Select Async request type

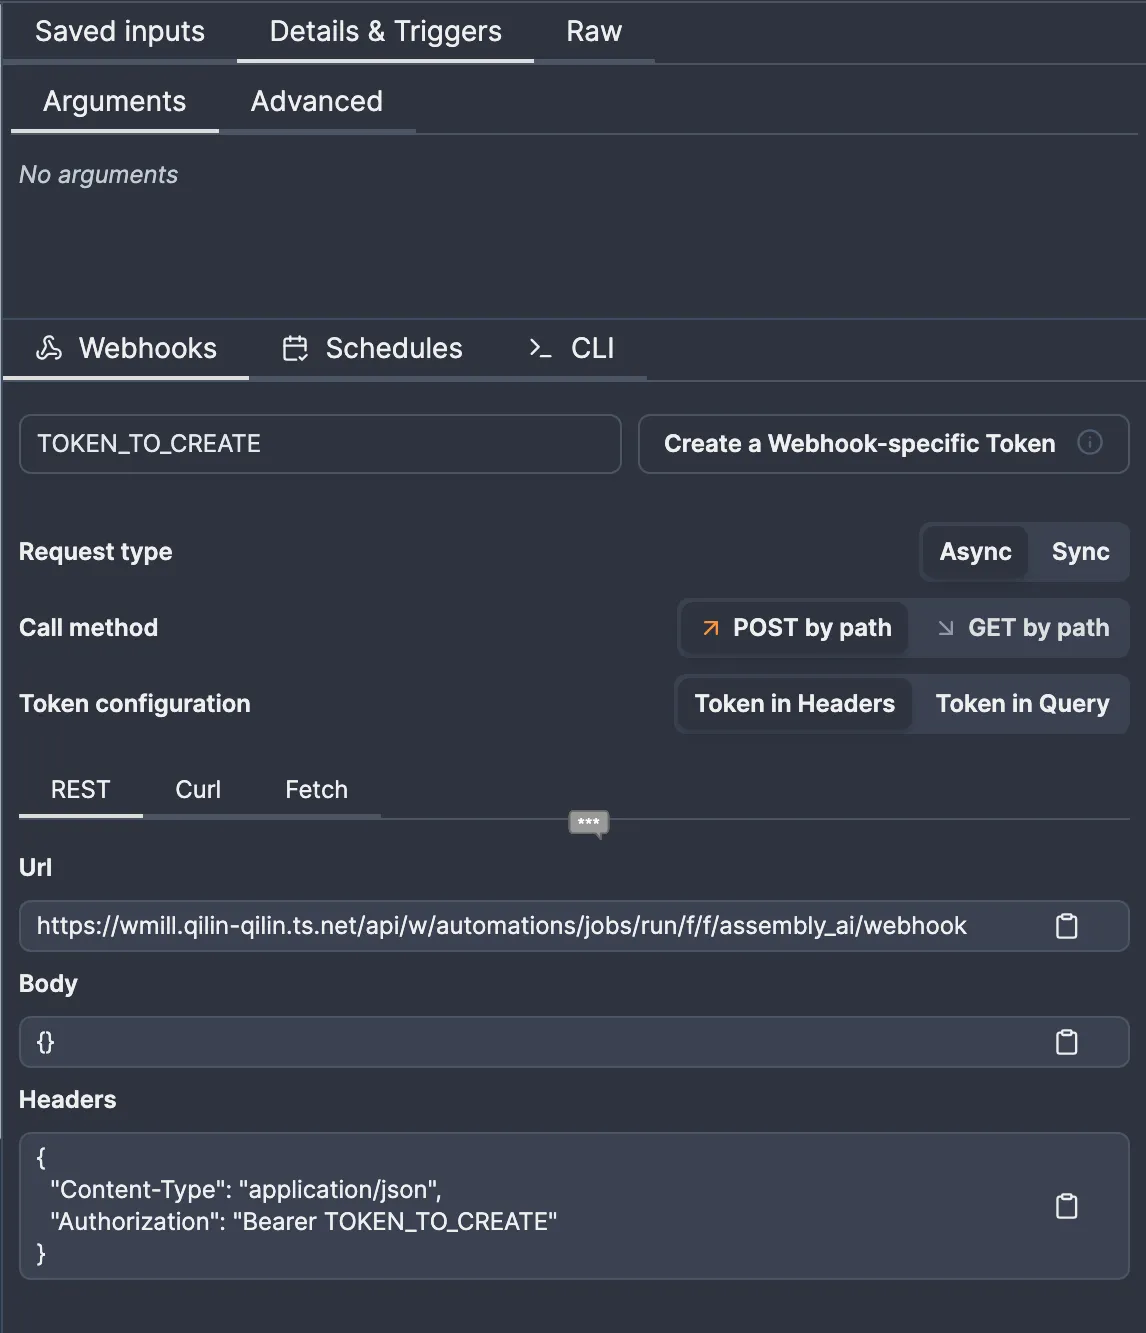click(x=975, y=552)
